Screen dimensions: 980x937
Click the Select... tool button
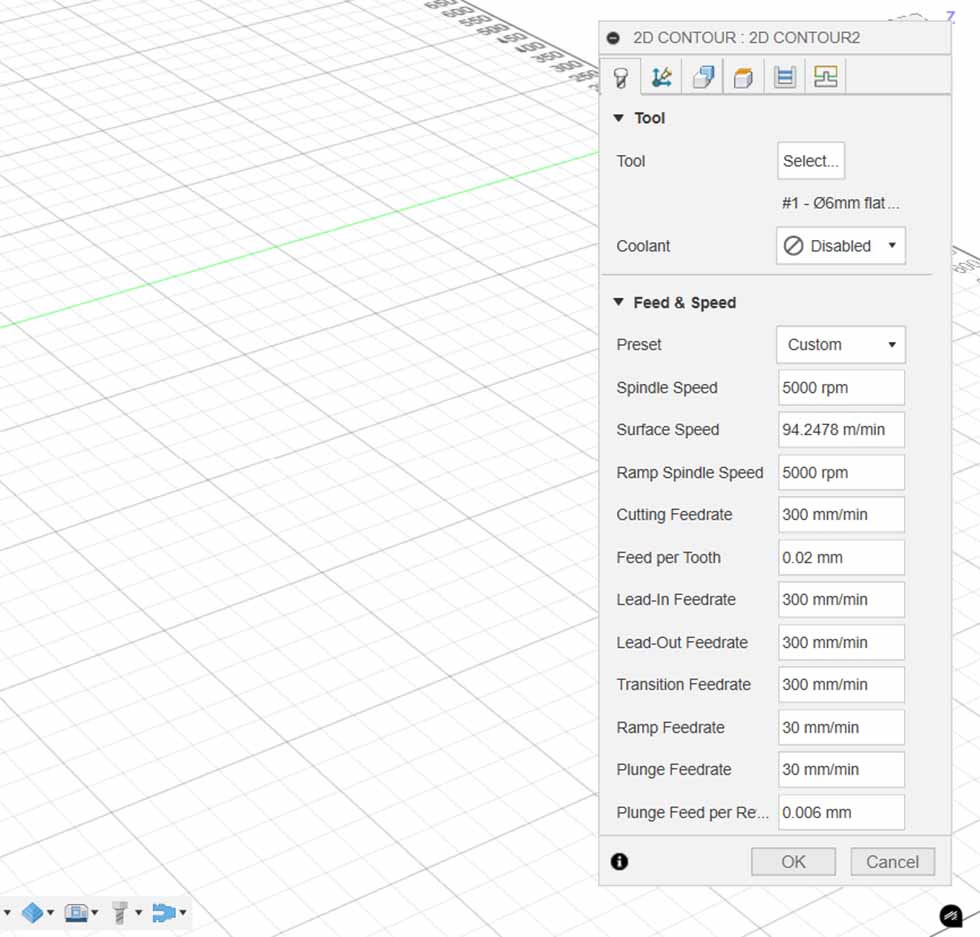tap(811, 161)
